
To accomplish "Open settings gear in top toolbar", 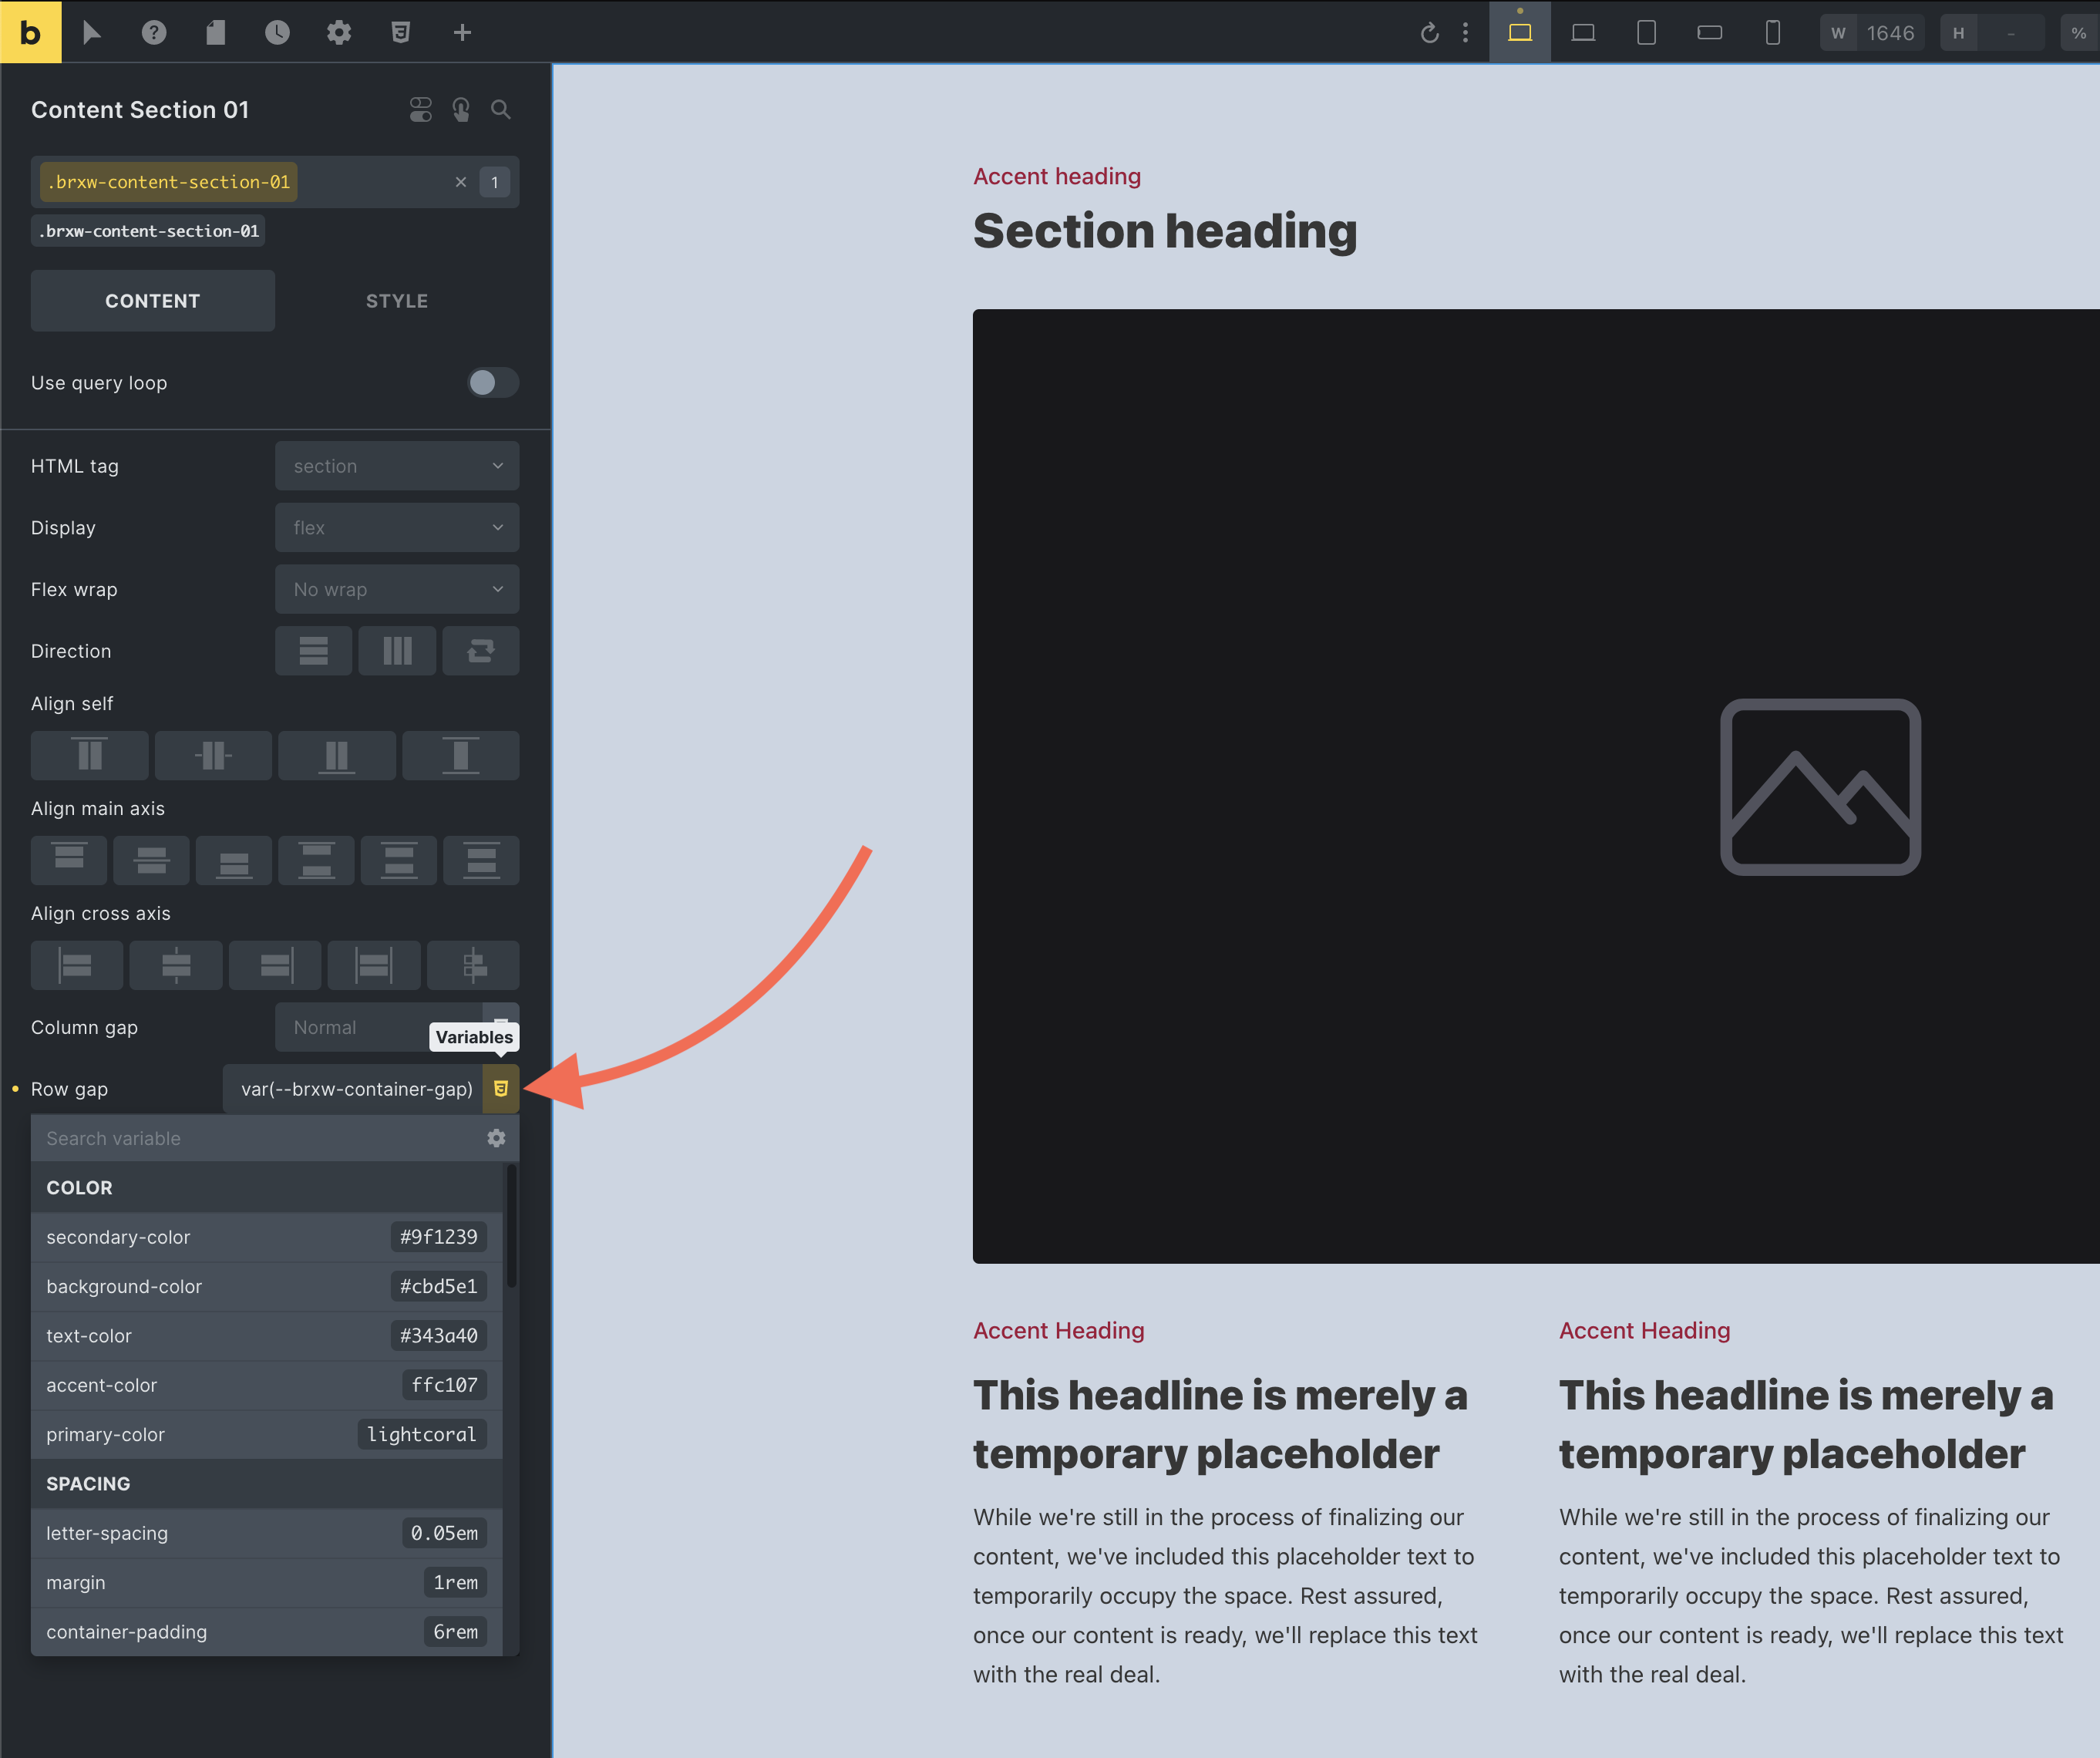I will [x=339, y=32].
